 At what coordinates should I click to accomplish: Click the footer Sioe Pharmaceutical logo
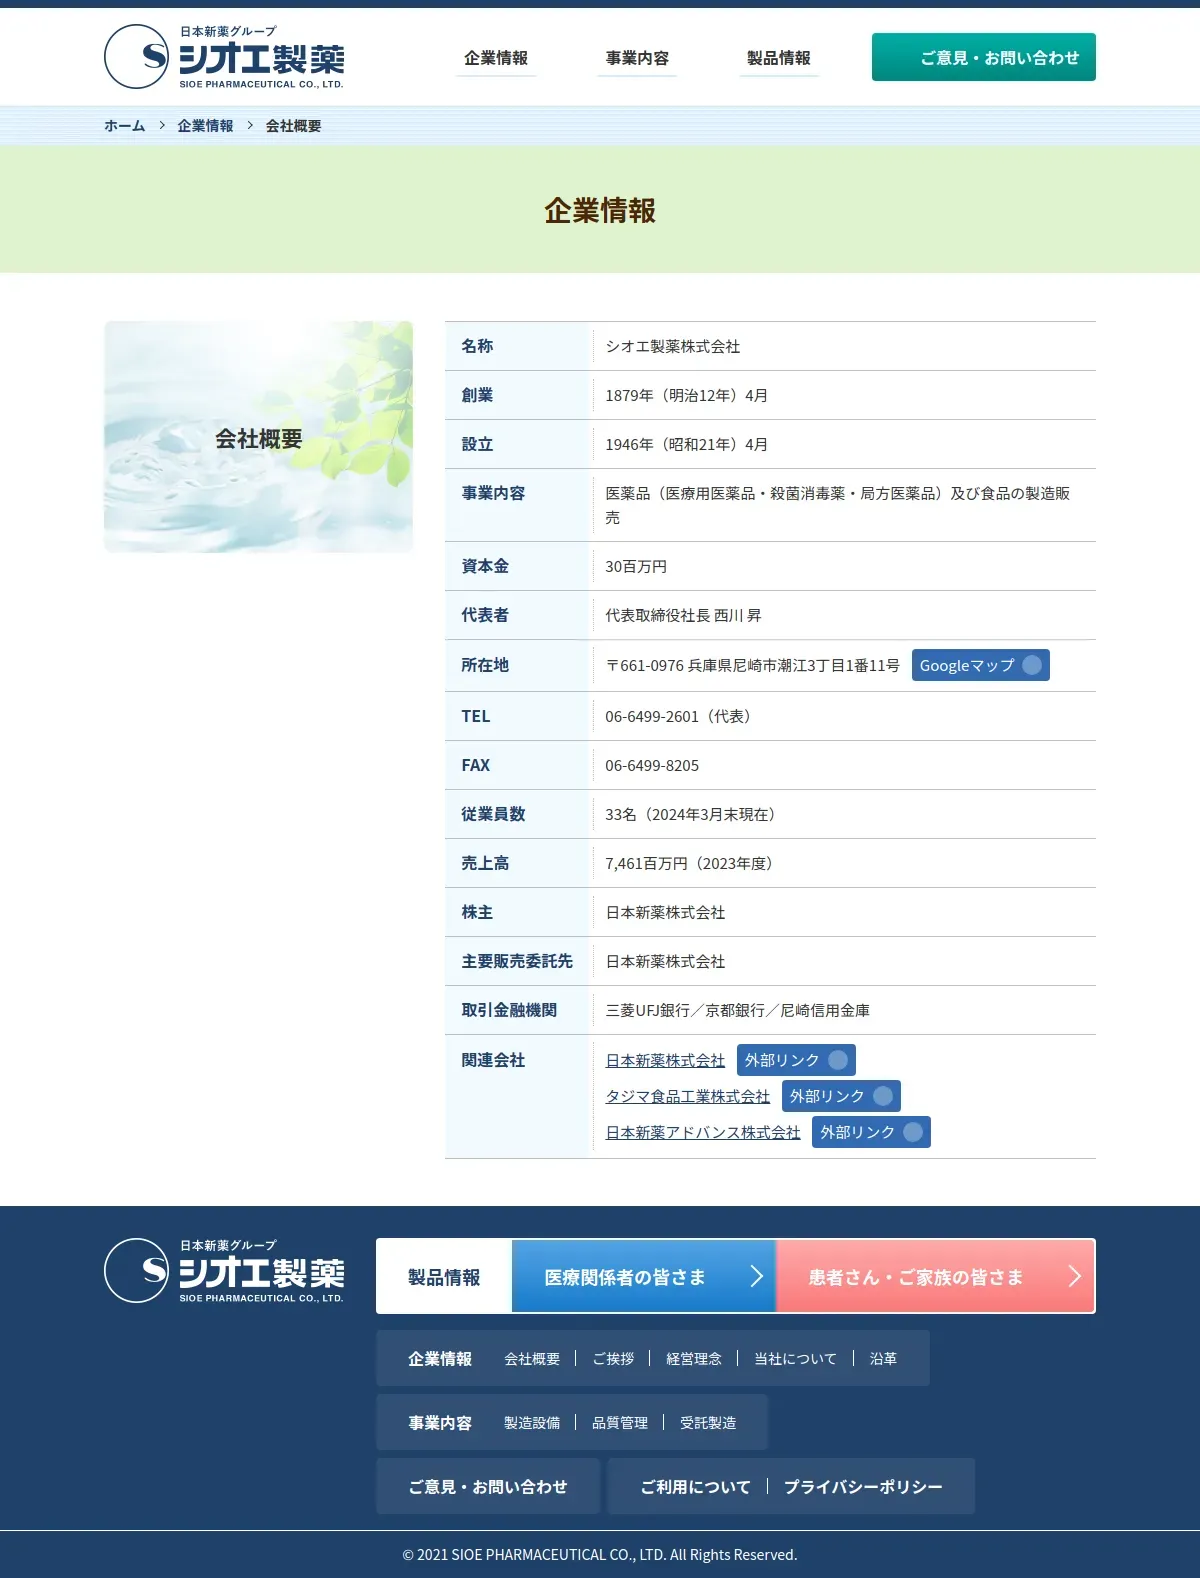(x=224, y=1271)
